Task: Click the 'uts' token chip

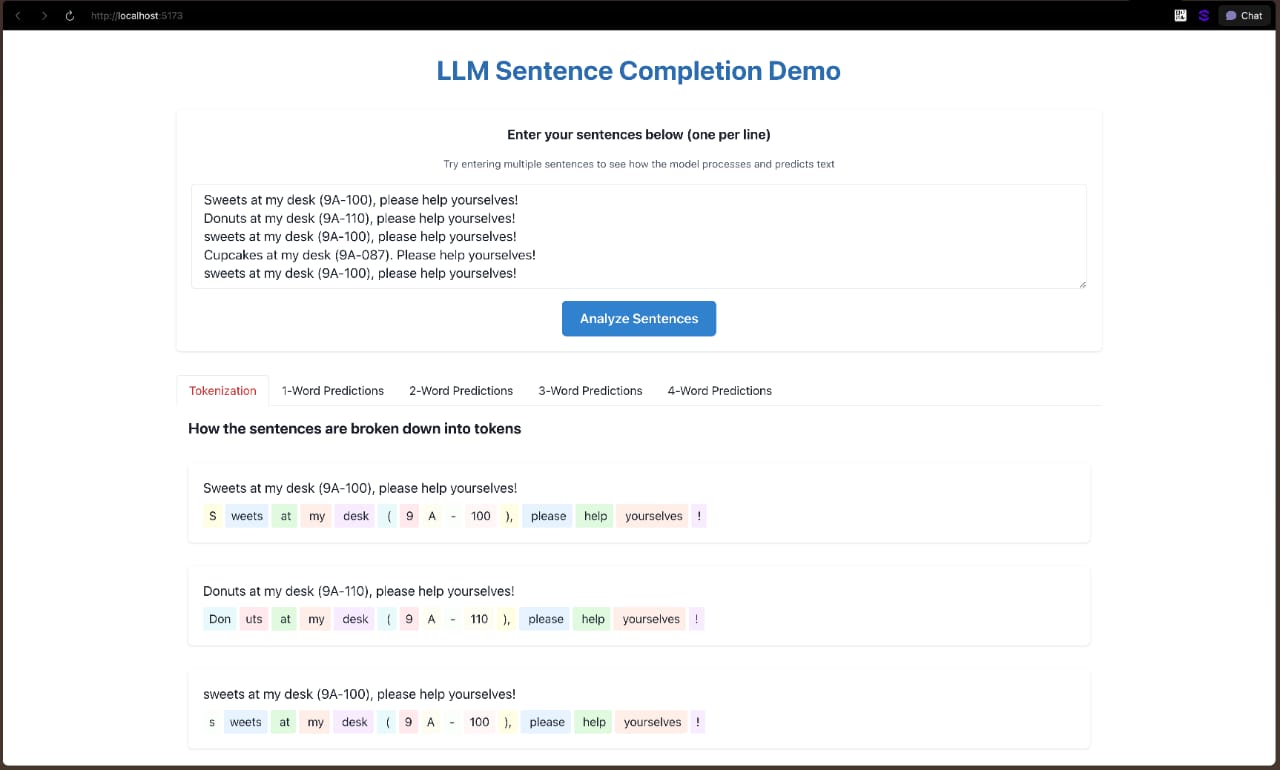Action: pyautogui.click(x=254, y=619)
